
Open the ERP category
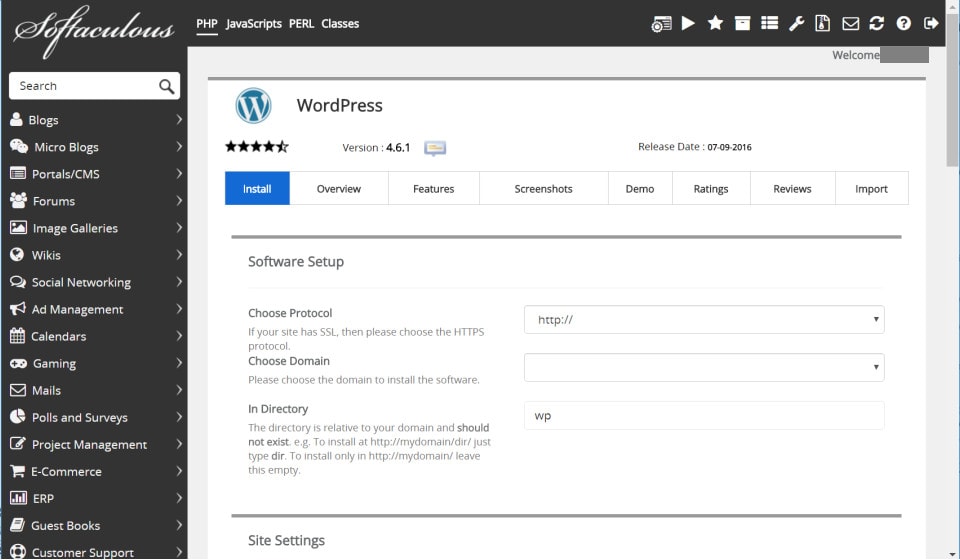tap(94, 498)
